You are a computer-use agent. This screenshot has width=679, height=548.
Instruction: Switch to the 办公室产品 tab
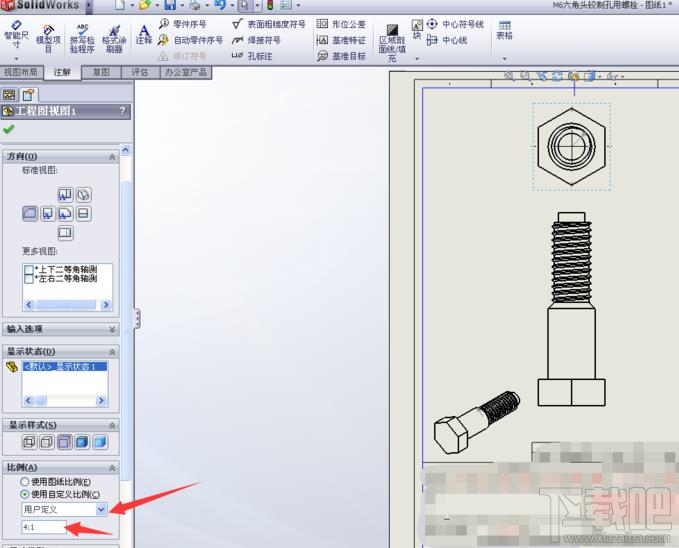click(x=186, y=72)
